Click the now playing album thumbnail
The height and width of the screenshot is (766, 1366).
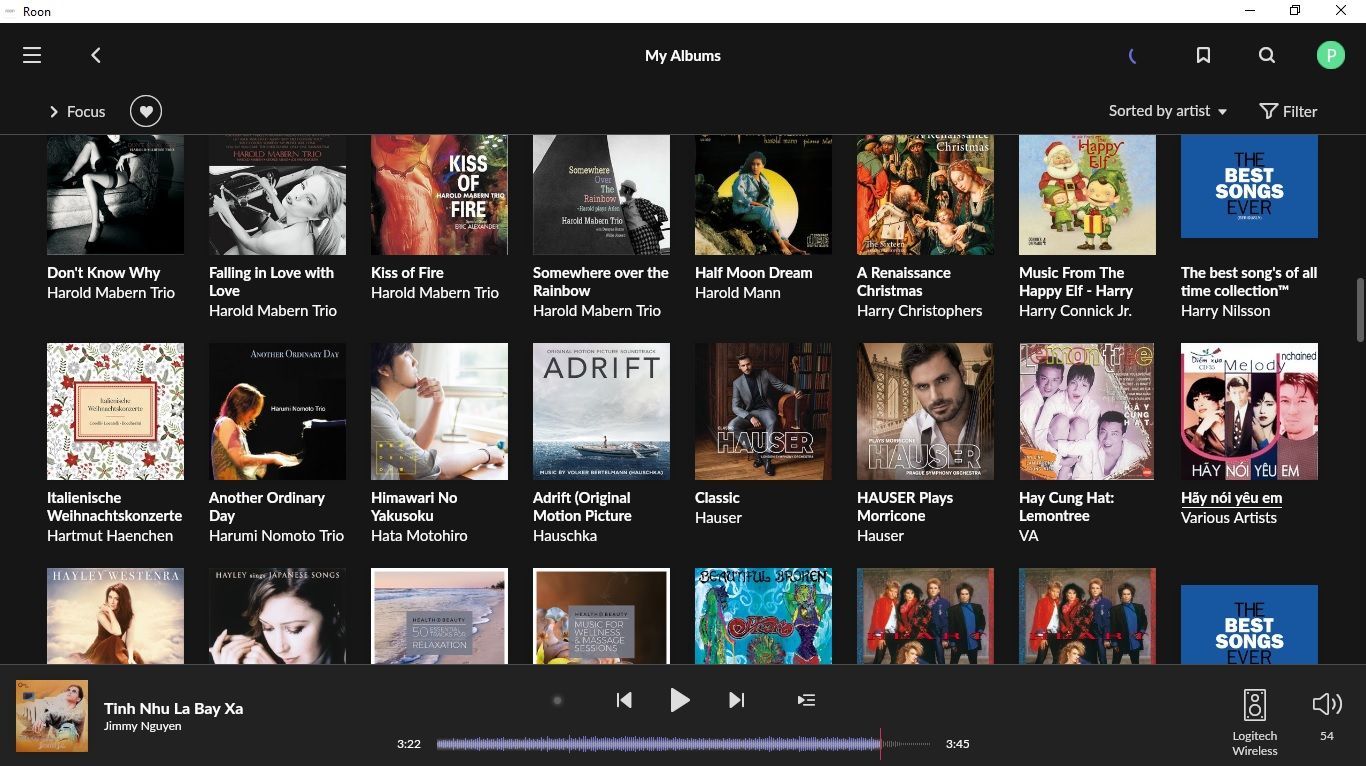coord(52,716)
